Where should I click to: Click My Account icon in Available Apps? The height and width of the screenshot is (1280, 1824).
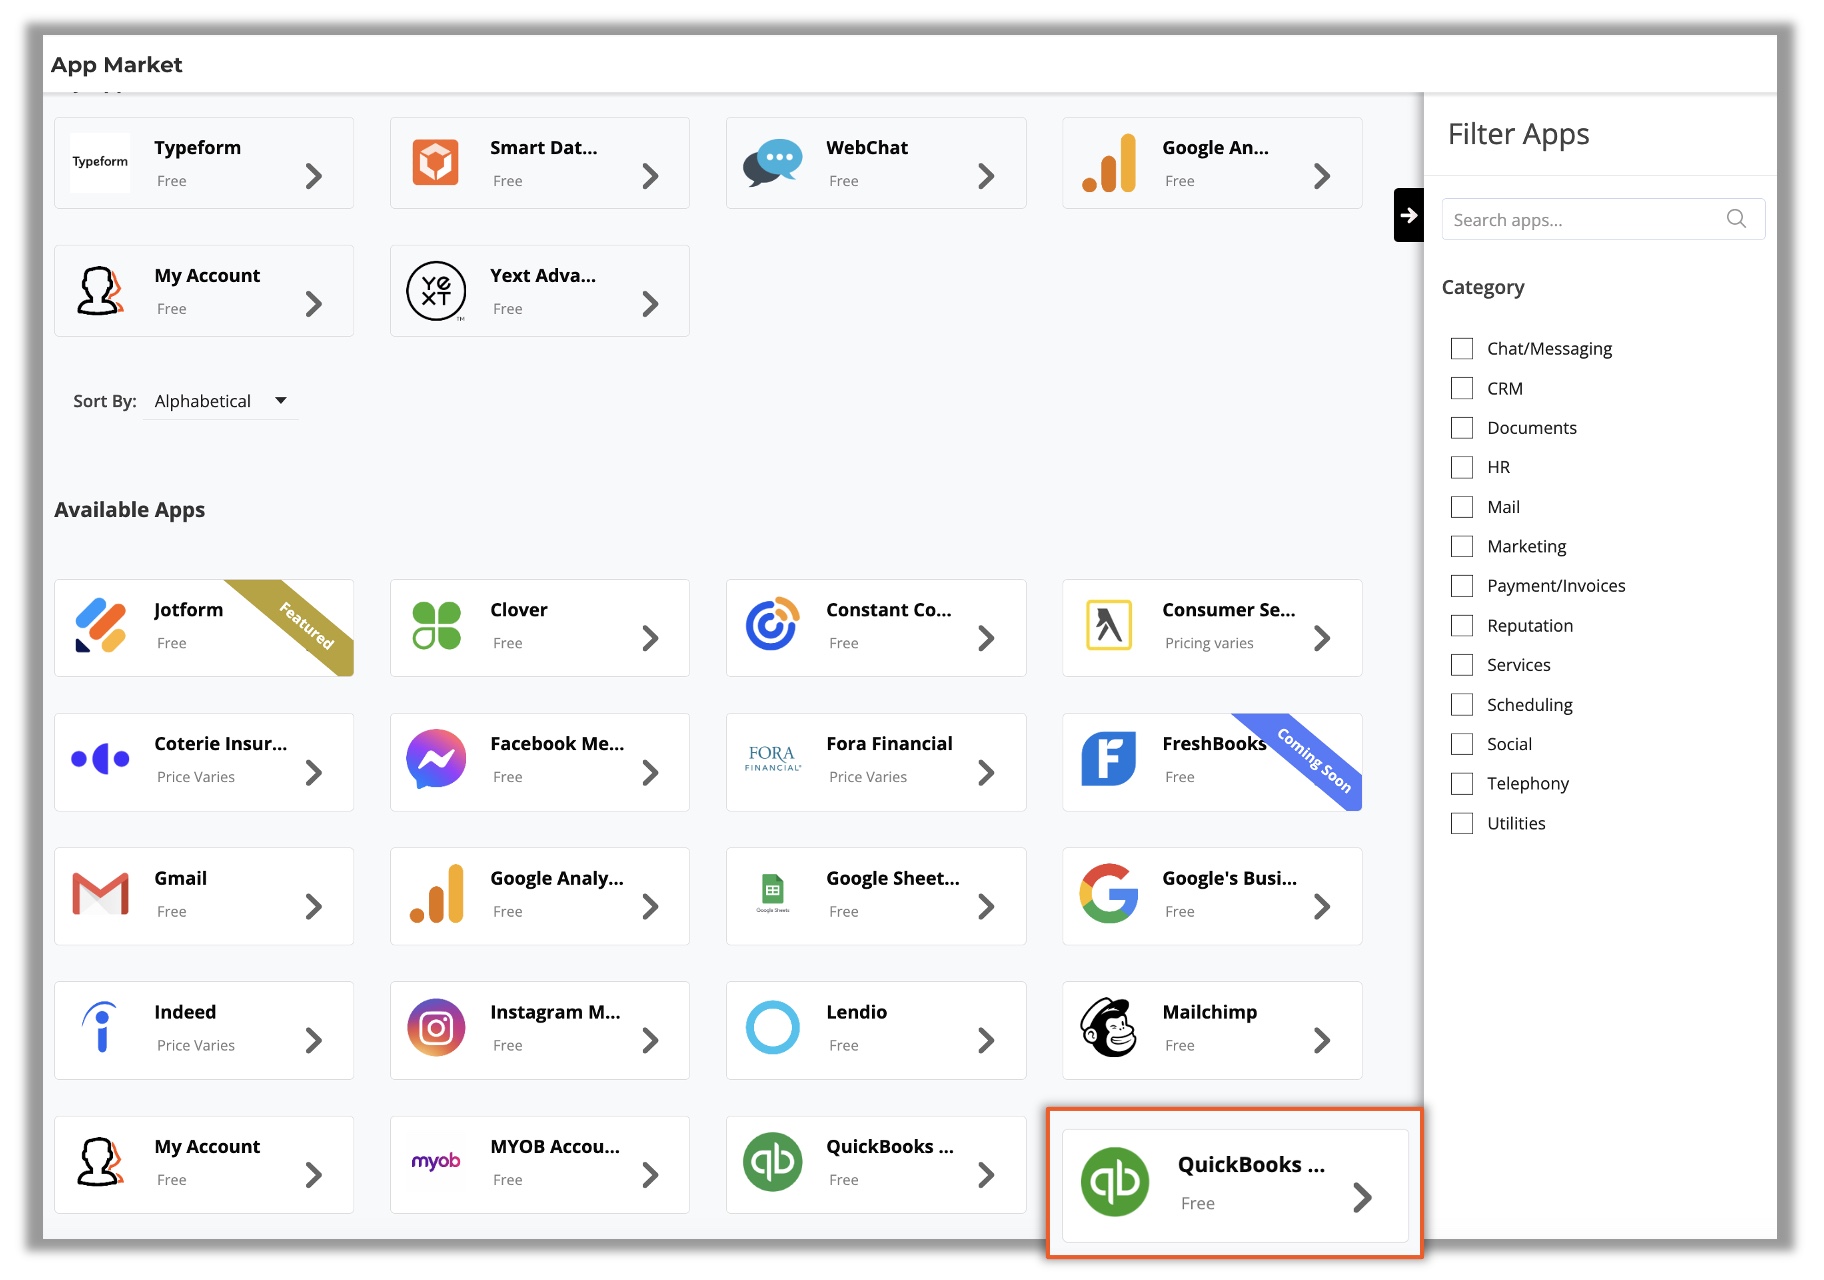pyautogui.click(x=100, y=1162)
